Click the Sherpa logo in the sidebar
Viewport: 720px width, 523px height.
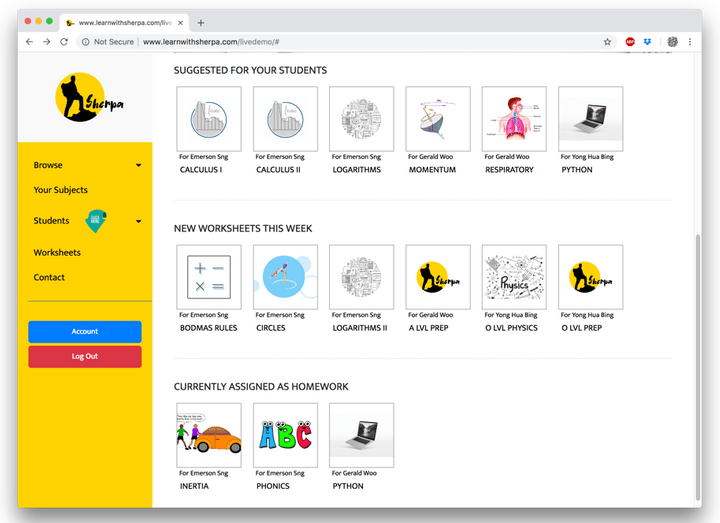[x=85, y=97]
